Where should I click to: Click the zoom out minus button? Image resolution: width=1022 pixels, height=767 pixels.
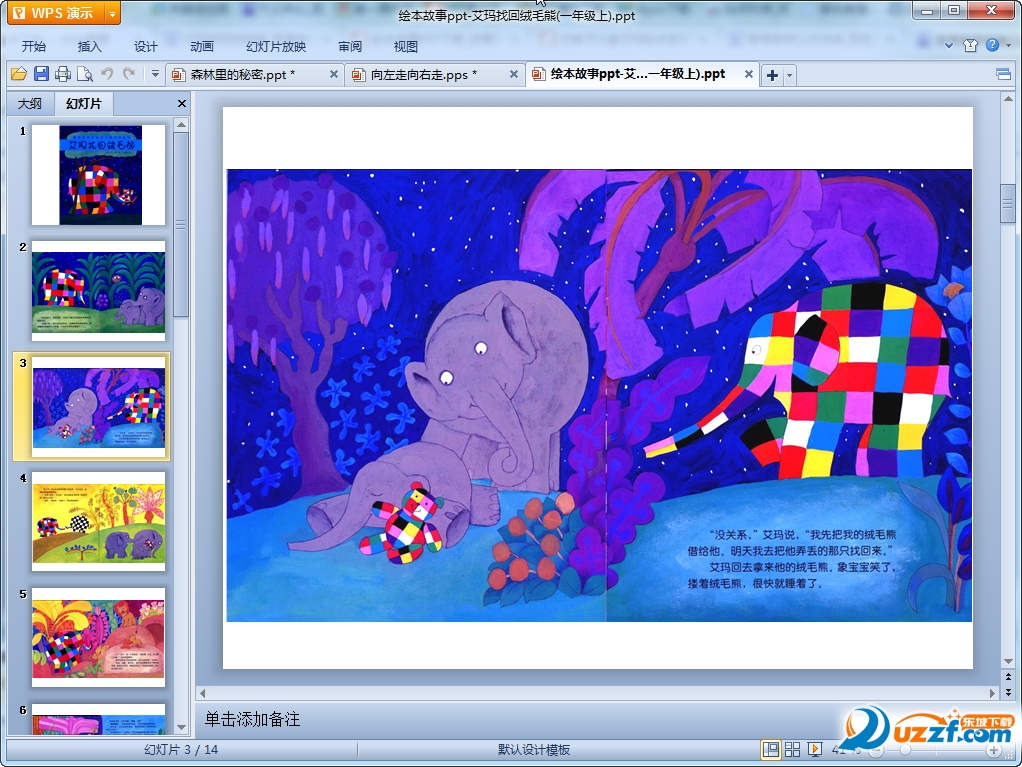pyautogui.click(x=877, y=751)
